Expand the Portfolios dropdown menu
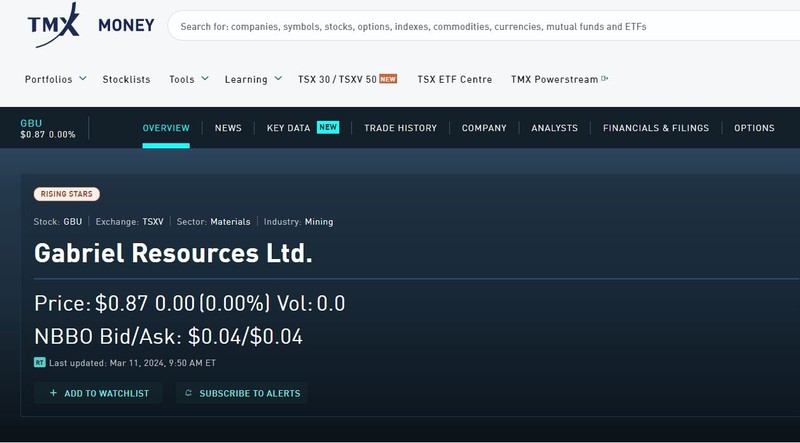The width and height of the screenshot is (800, 443). [x=56, y=79]
